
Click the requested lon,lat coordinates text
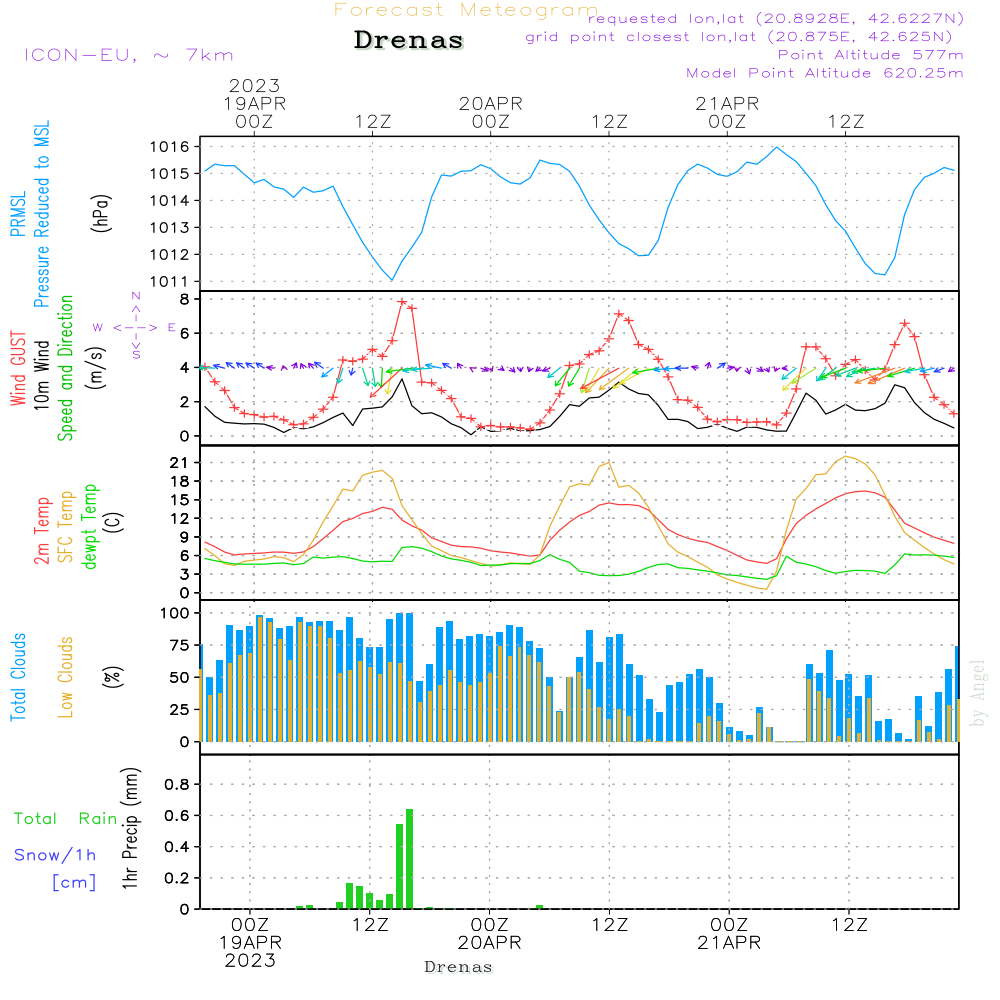[776, 18]
